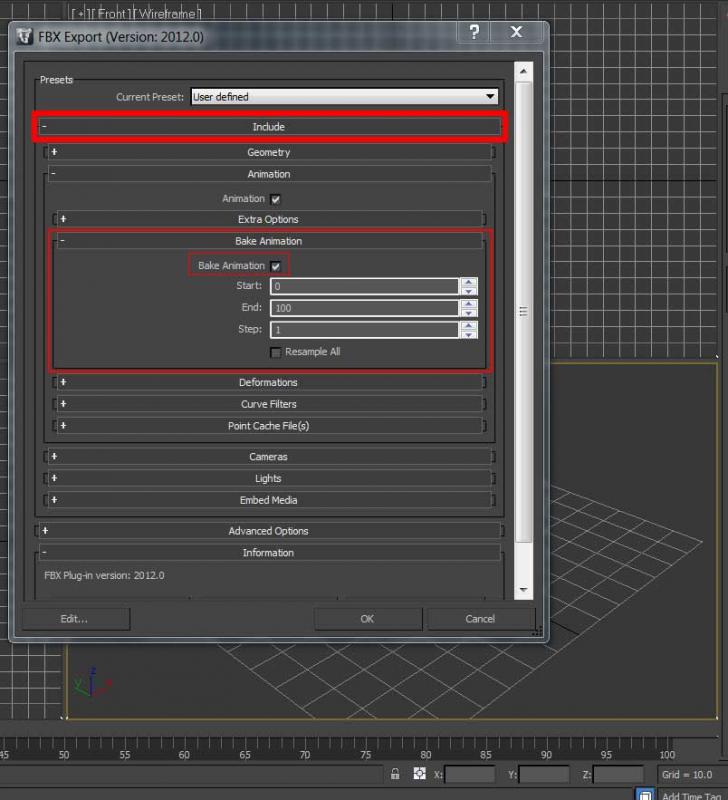
Task: Click the FBX Export help question mark
Action: click(474, 32)
